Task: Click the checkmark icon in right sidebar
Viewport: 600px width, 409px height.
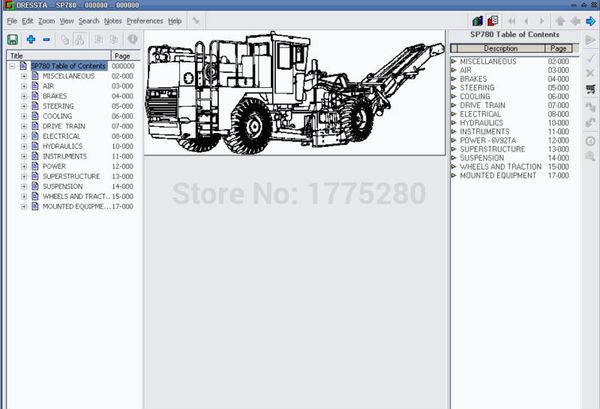Action: click(x=590, y=58)
